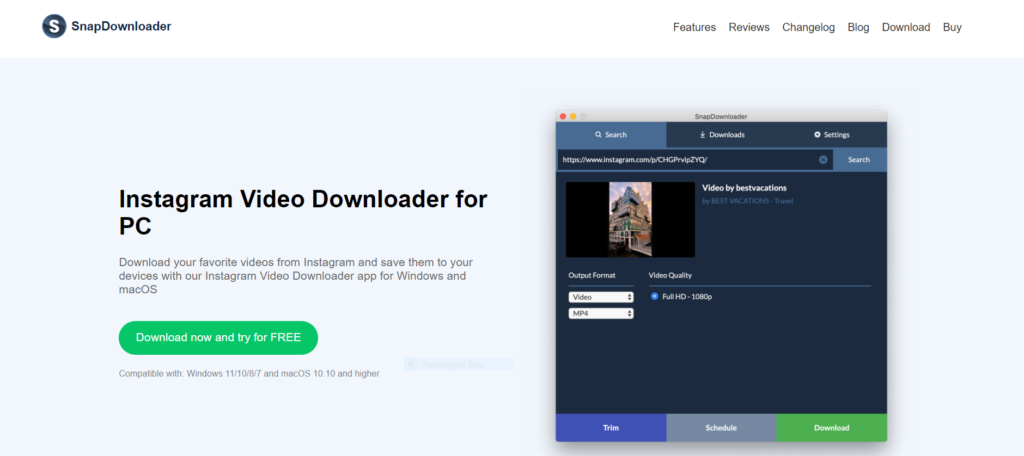Click the 'Video Quality' label
The height and width of the screenshot is (456, 1024).
coord(670,275)
